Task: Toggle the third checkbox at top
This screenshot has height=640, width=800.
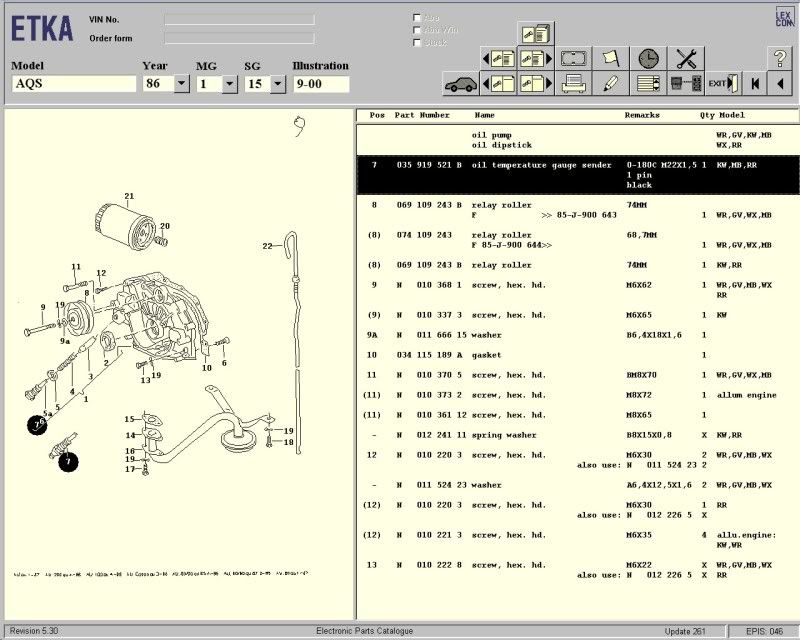Action: coord(417,43)
